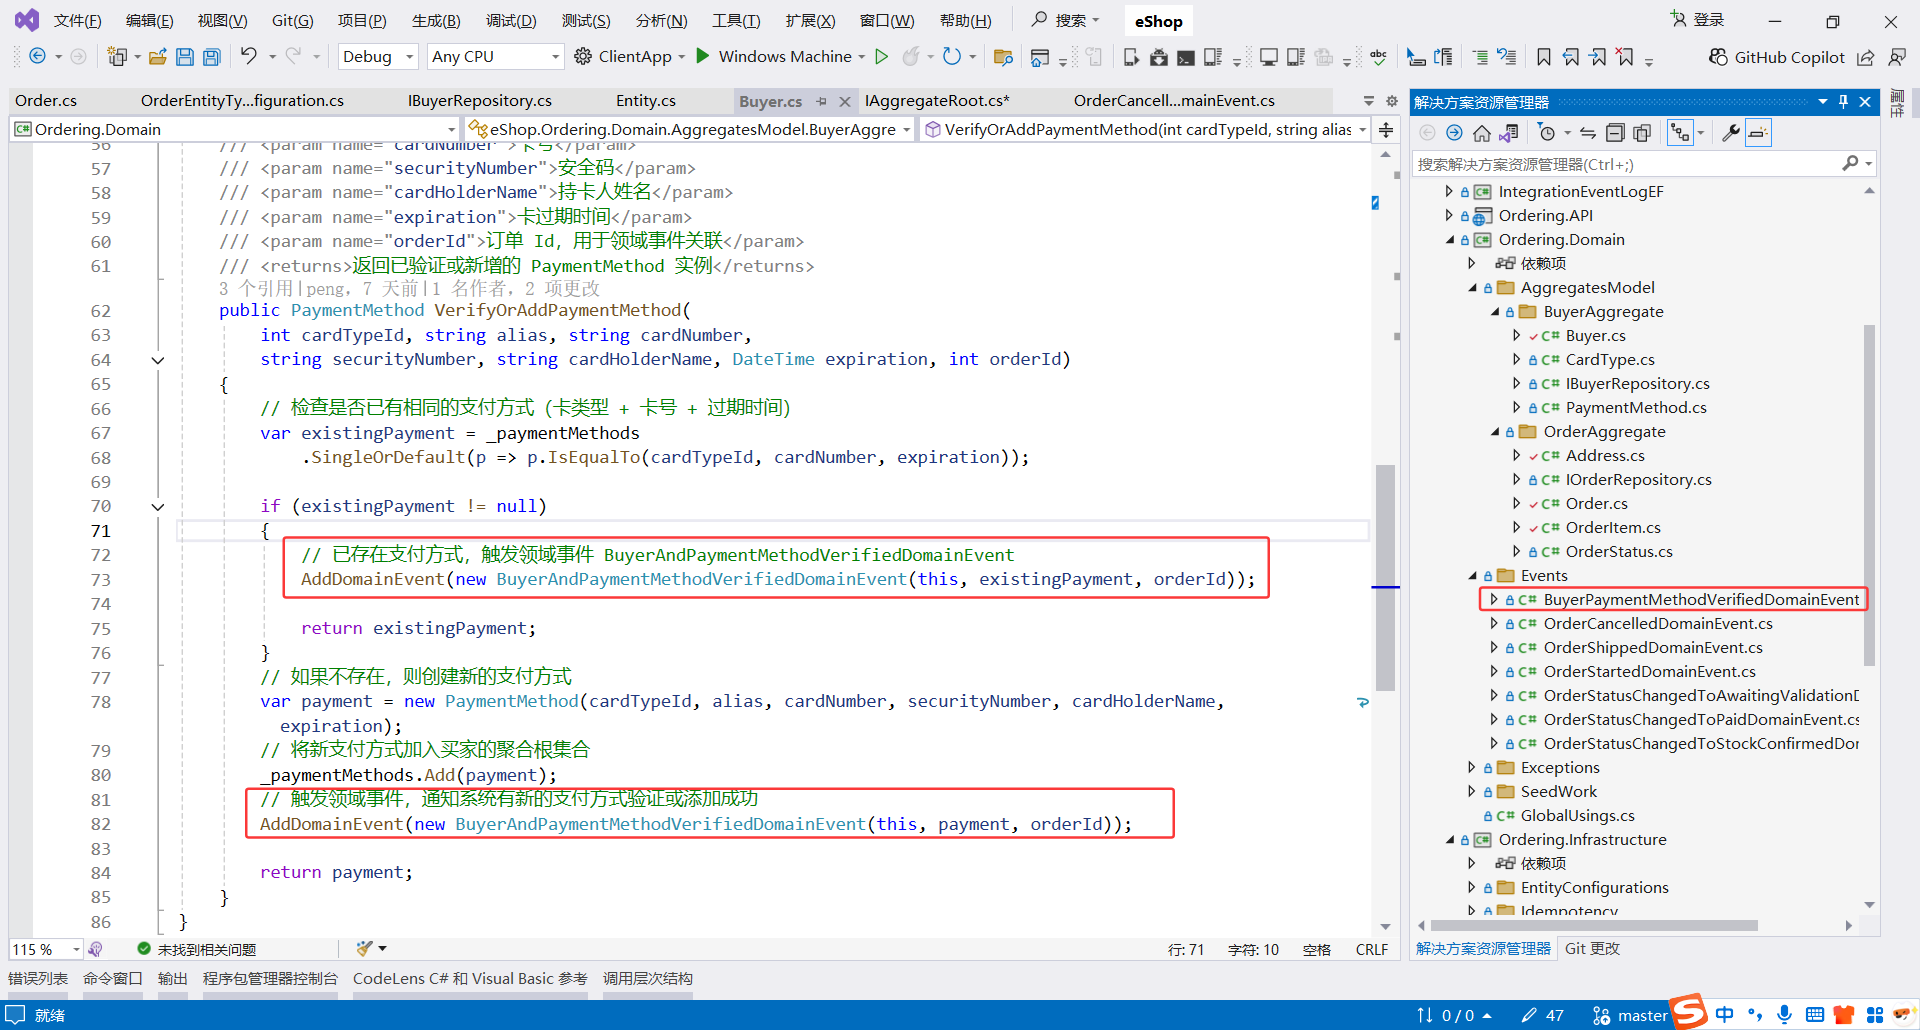This screenshot has height=1030, width=1920.
Task: Undo the last edit
Action: click(249, 56)
